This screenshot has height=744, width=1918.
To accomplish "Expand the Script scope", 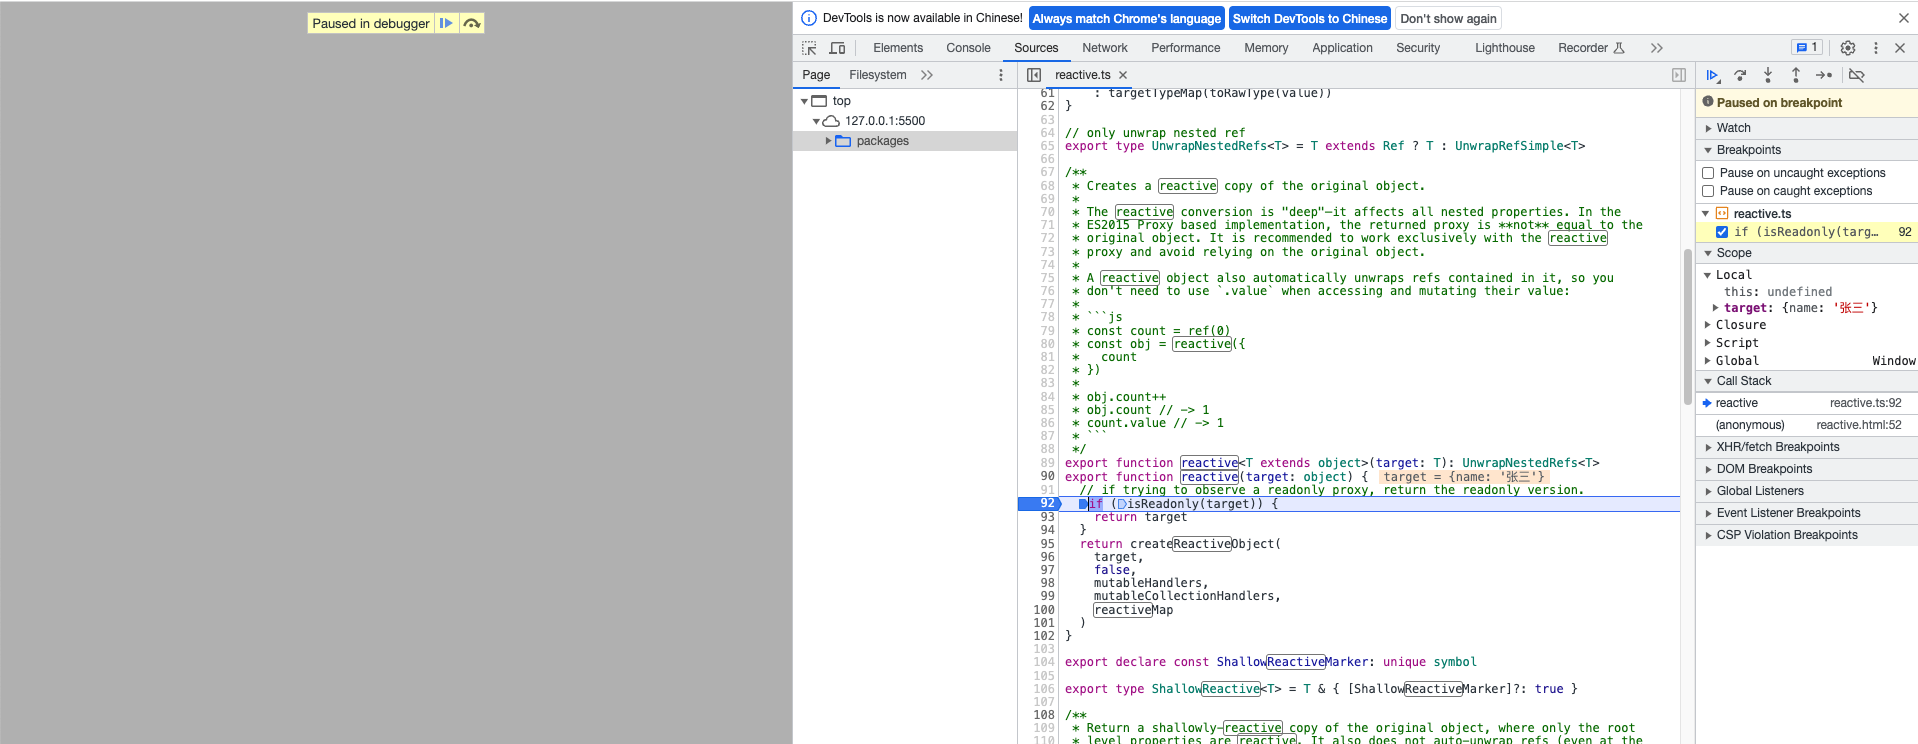I will tap(1707, 343).
